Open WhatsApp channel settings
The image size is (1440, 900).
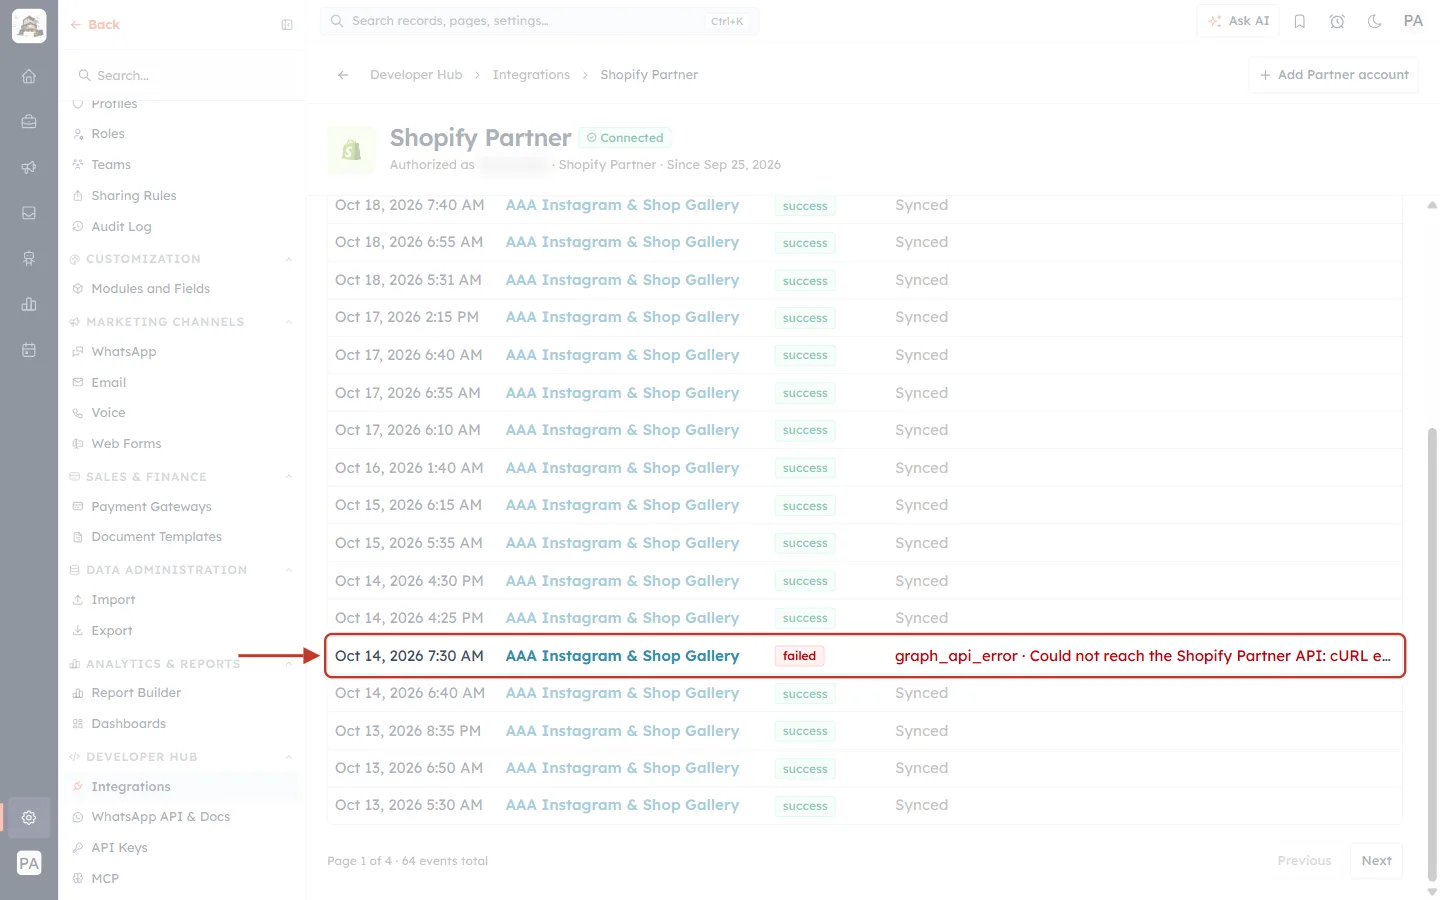tap(123, 352)
